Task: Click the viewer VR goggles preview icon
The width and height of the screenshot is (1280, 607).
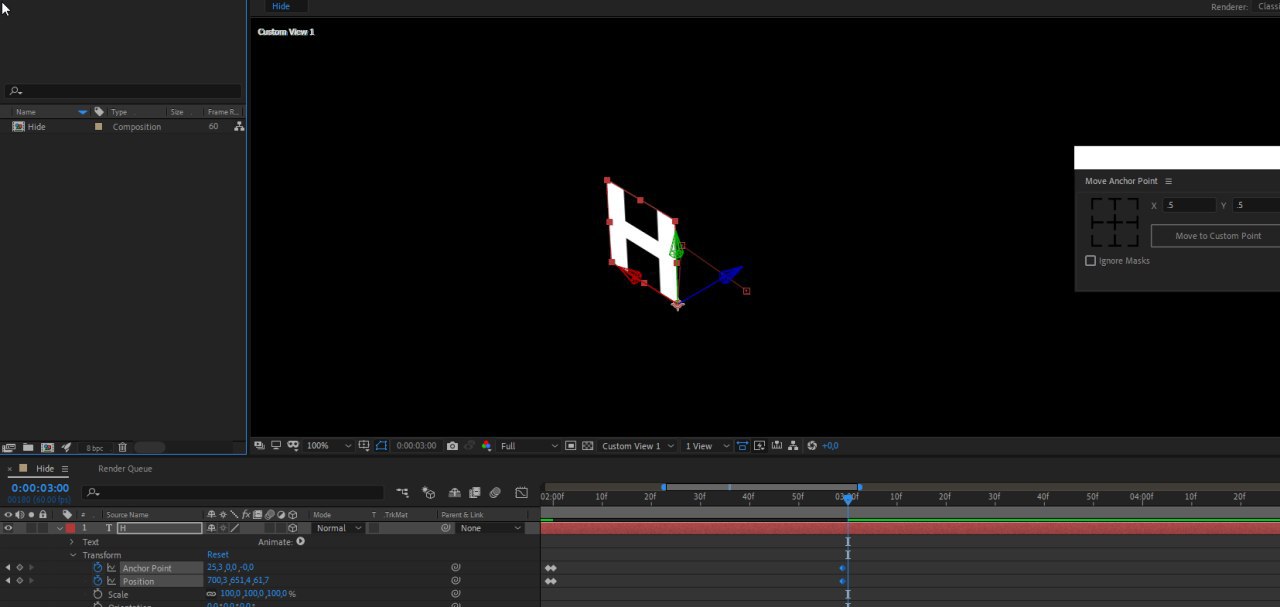Action: [293, 446]
